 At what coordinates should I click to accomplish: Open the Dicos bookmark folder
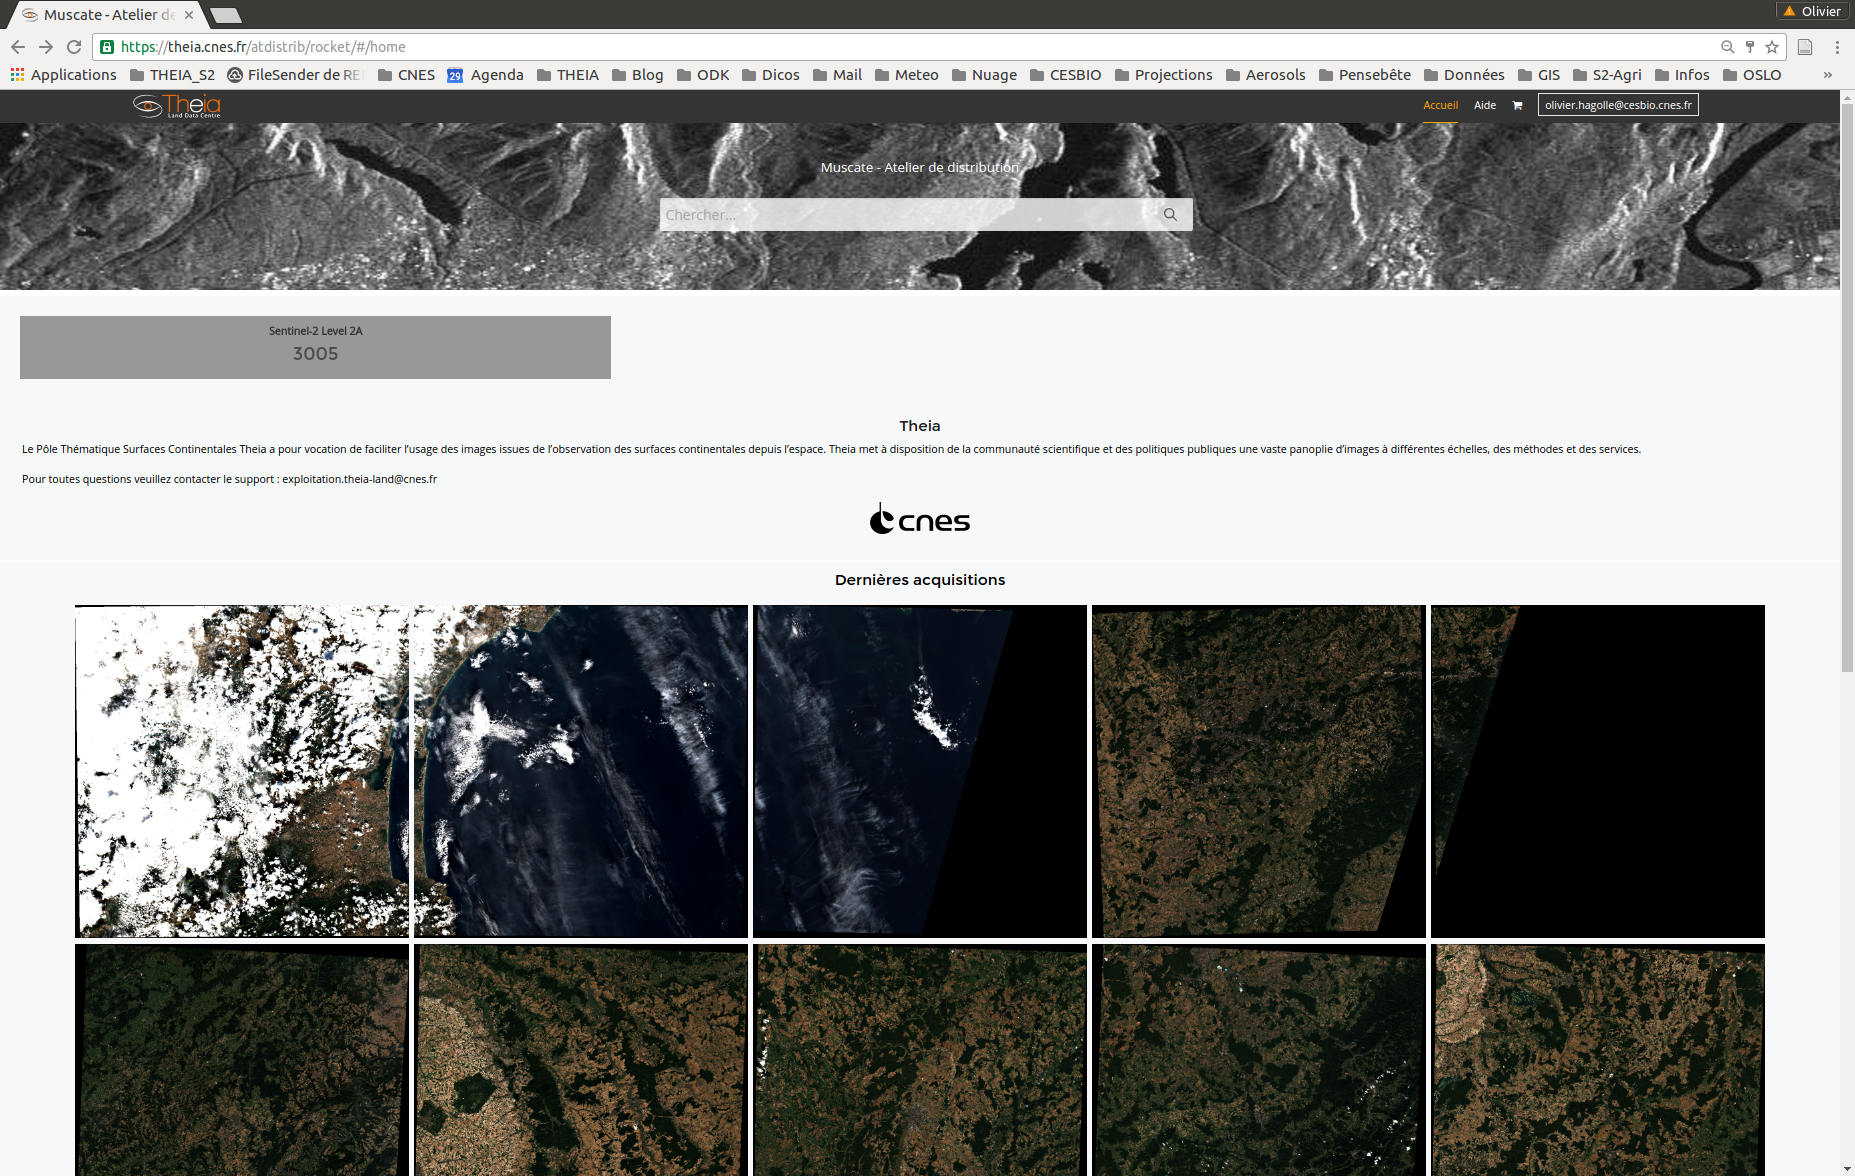770,75
